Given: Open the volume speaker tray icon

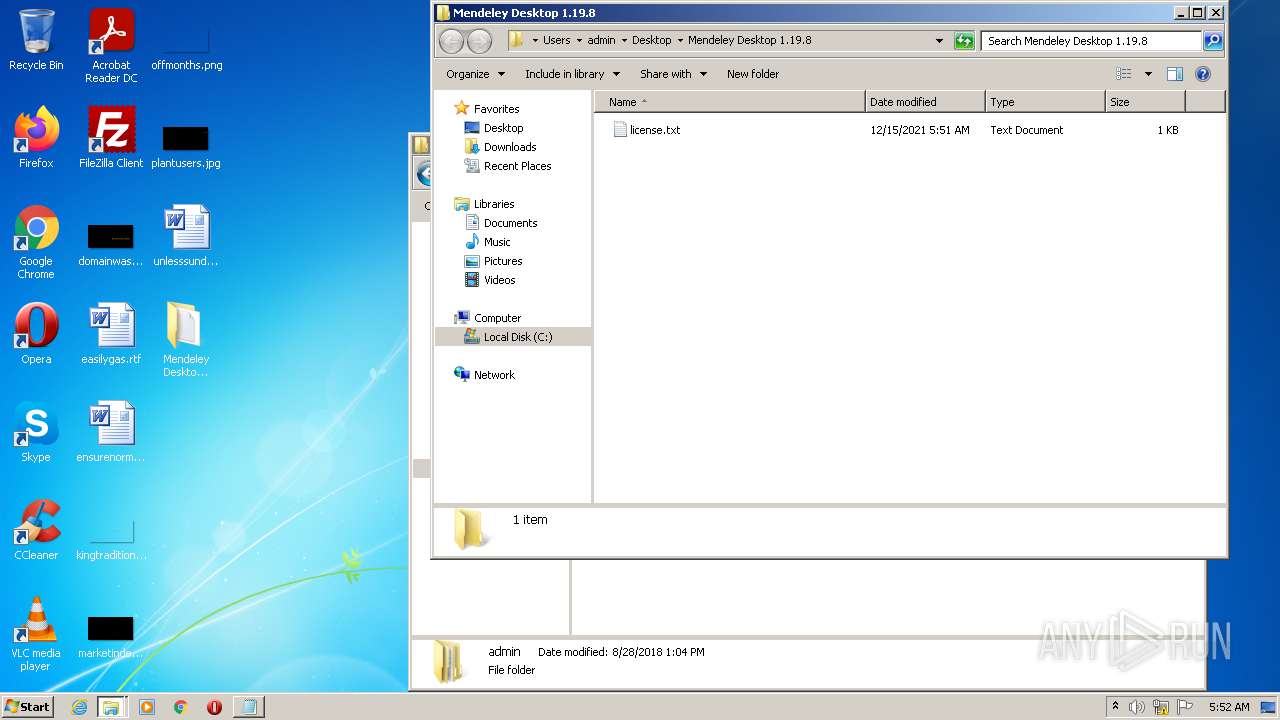Looking at the screenshot, I should click(x=1137, y=707).
